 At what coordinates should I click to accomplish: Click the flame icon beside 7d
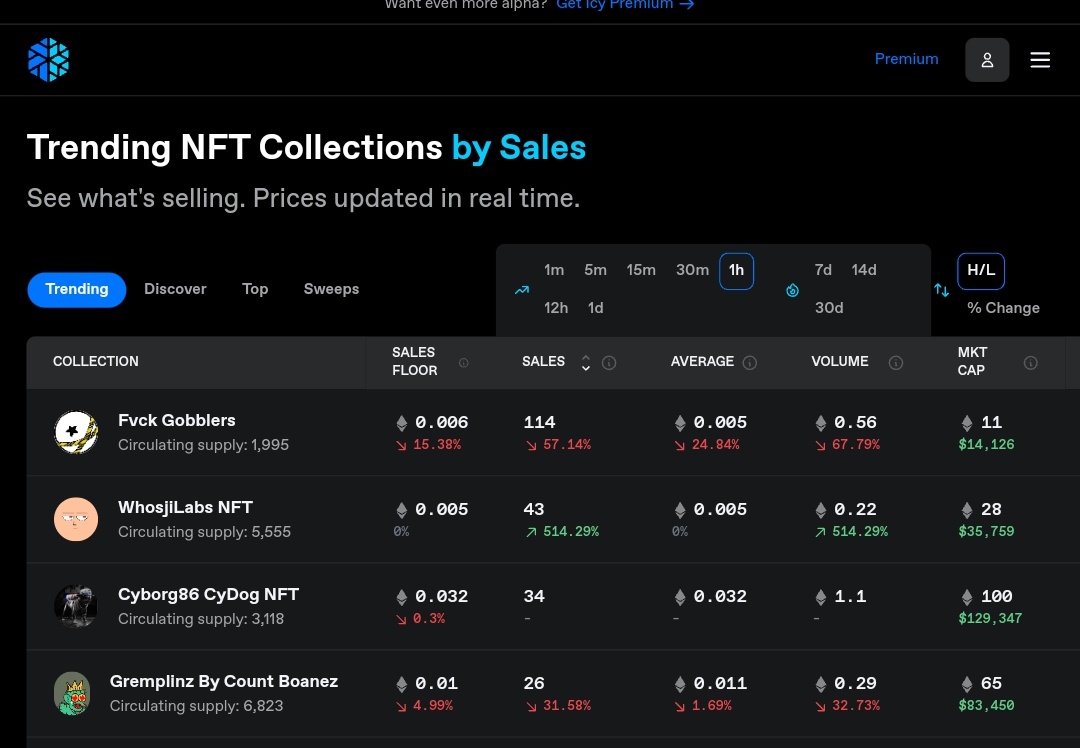792,290
